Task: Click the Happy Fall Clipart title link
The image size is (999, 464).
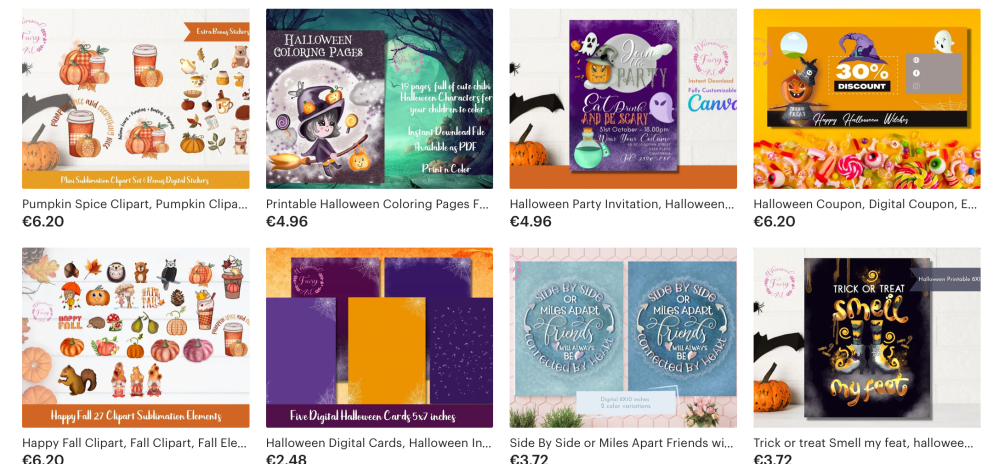Action: point(134,443)
